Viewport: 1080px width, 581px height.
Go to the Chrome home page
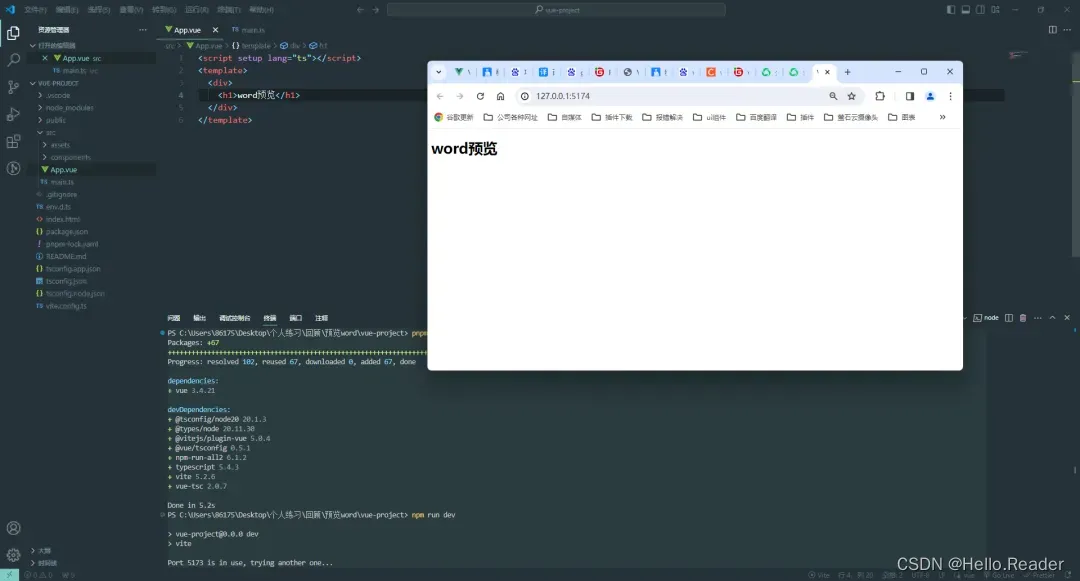click(x=500, y=96)
